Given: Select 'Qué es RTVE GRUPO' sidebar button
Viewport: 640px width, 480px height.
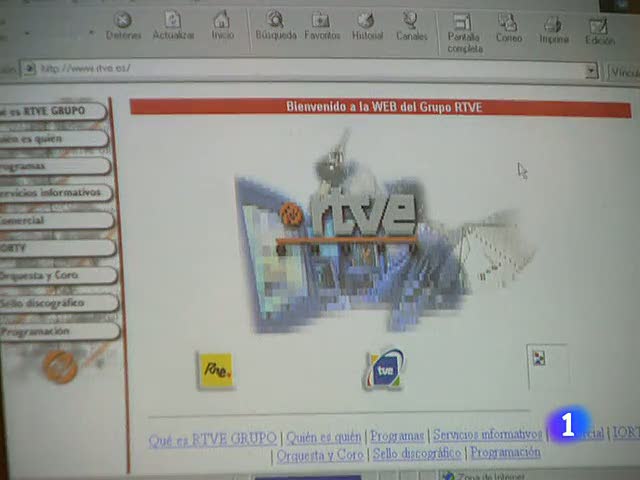Looking at the screenshot, I should coord(52,111).
